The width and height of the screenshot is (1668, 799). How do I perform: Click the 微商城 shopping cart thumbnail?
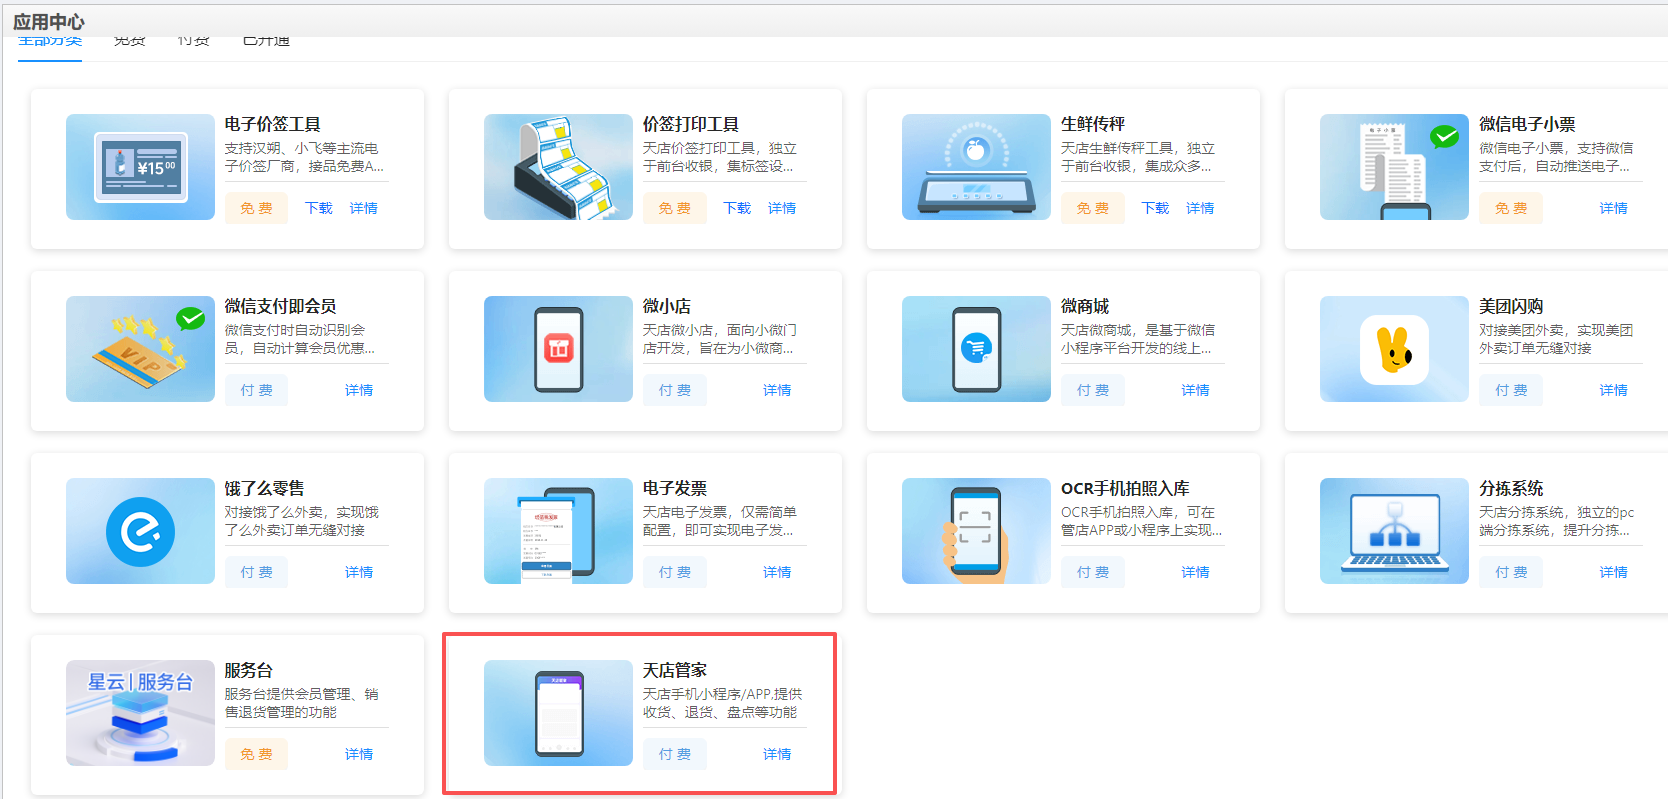976,349
